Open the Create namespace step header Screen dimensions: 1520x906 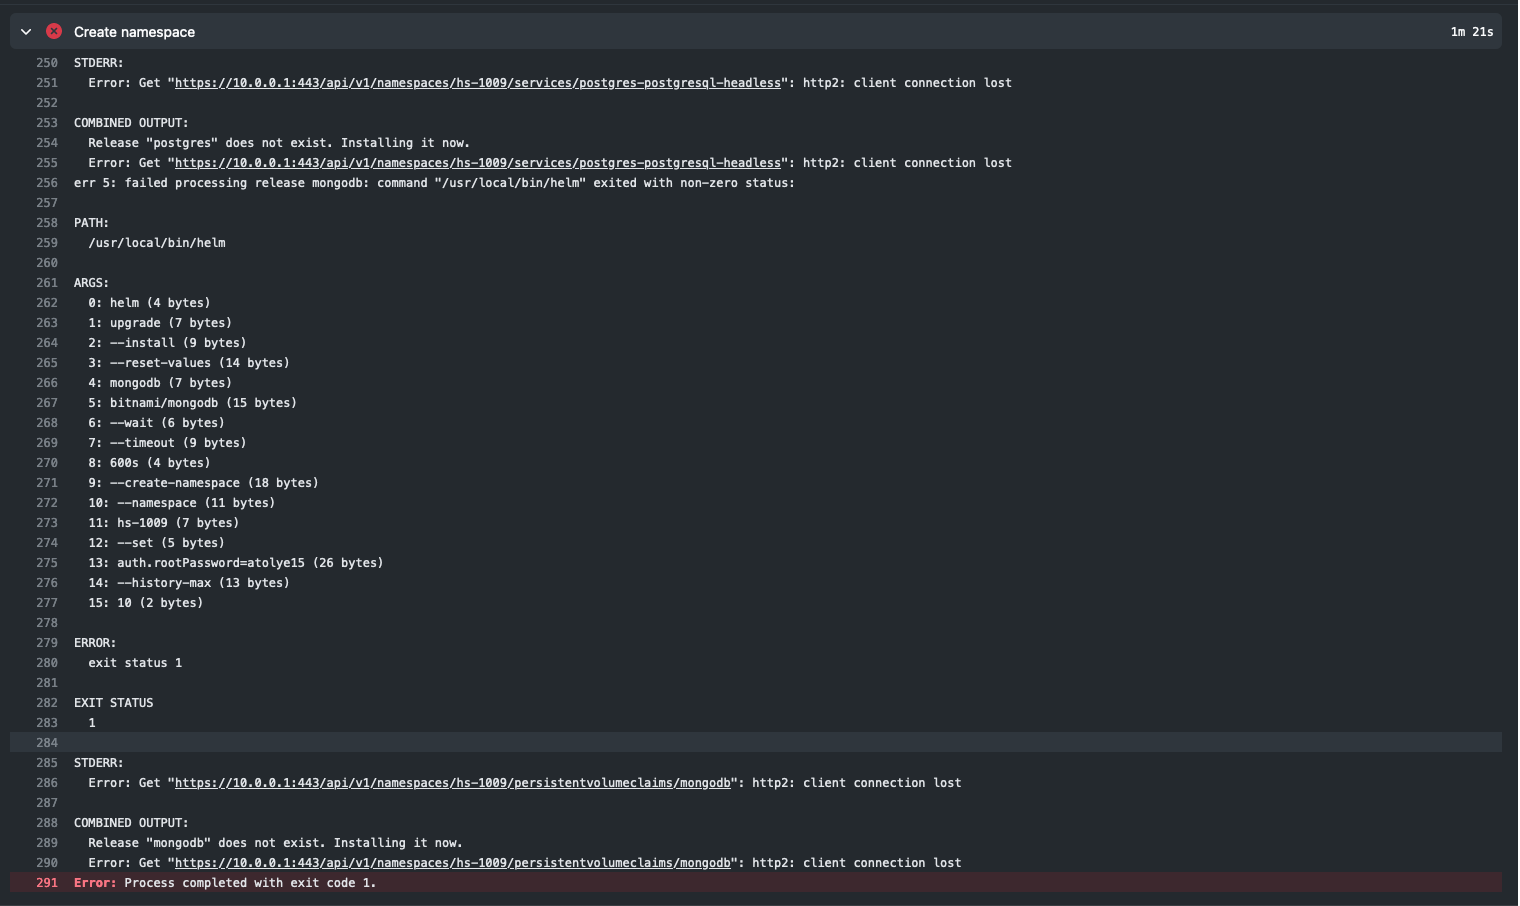coord(755,32)
